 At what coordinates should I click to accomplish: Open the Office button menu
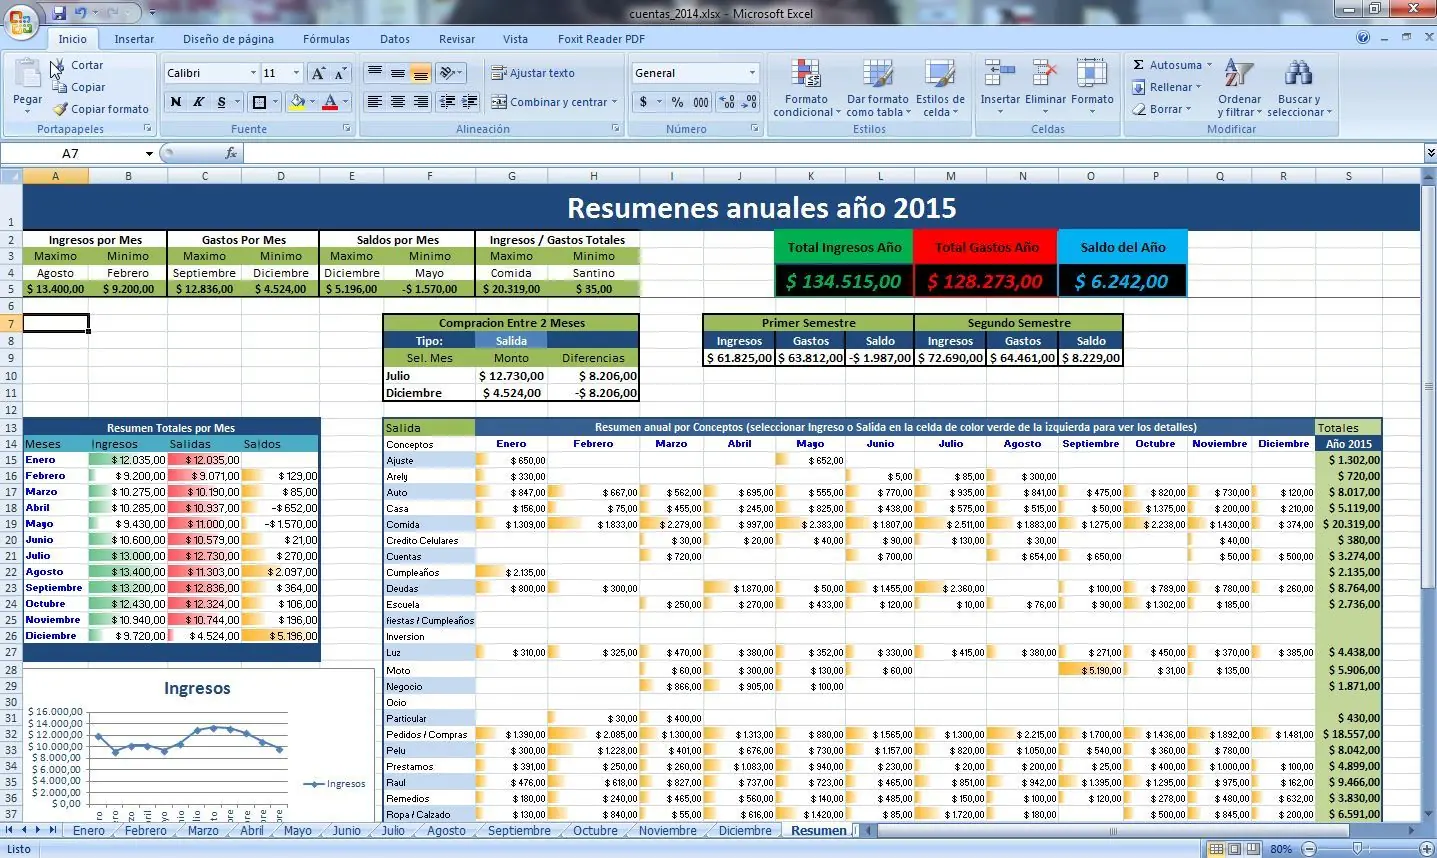tap(21, 22)
